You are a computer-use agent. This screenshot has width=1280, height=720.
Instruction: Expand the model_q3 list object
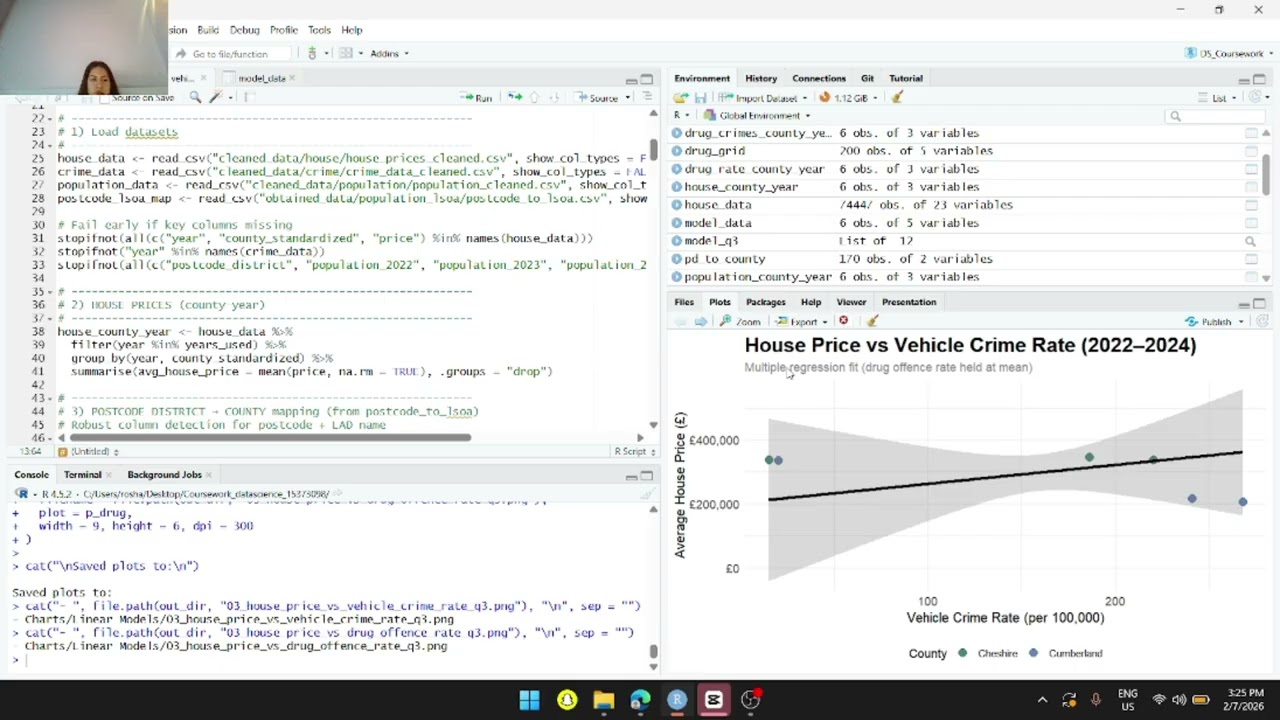click(677, 241)
